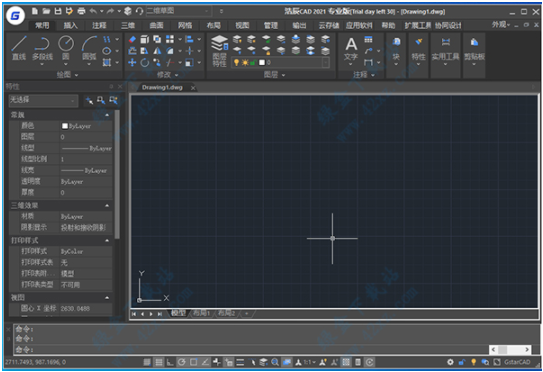Click the command line horizontal scrollbar
The image size is (543, 372).
pos(510,349)
